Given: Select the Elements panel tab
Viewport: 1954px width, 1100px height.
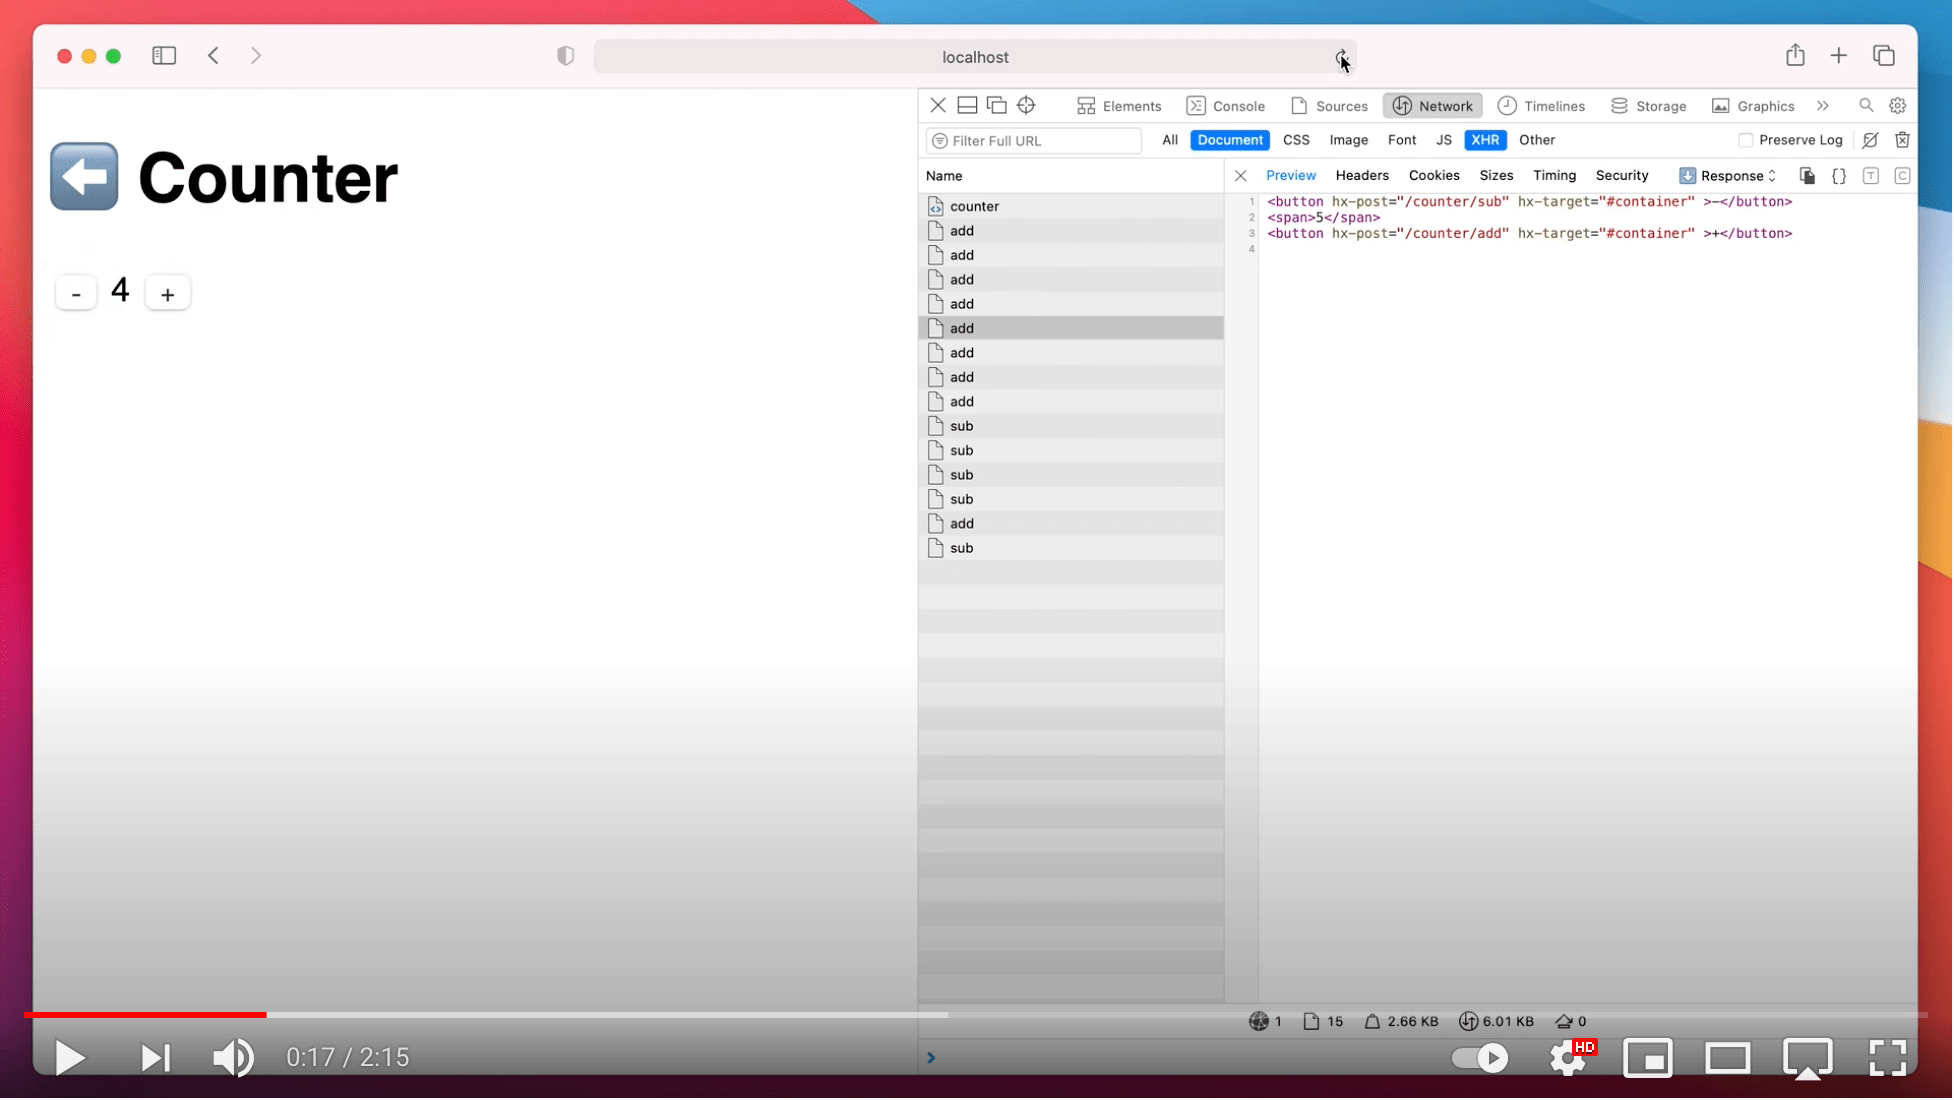Looking at the screenshot, I should pyautogui.click(x=1130, y=106).
